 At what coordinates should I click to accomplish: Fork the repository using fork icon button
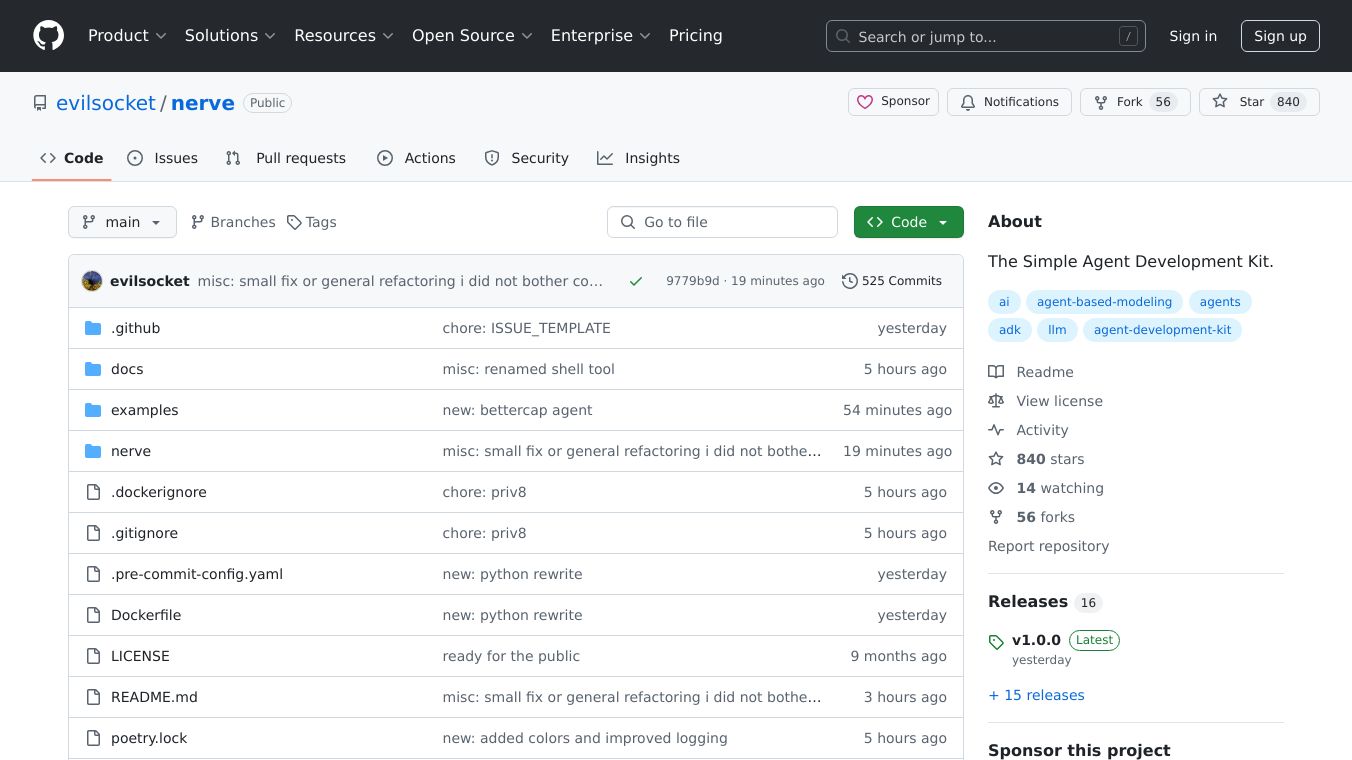tap(1134, 102)
